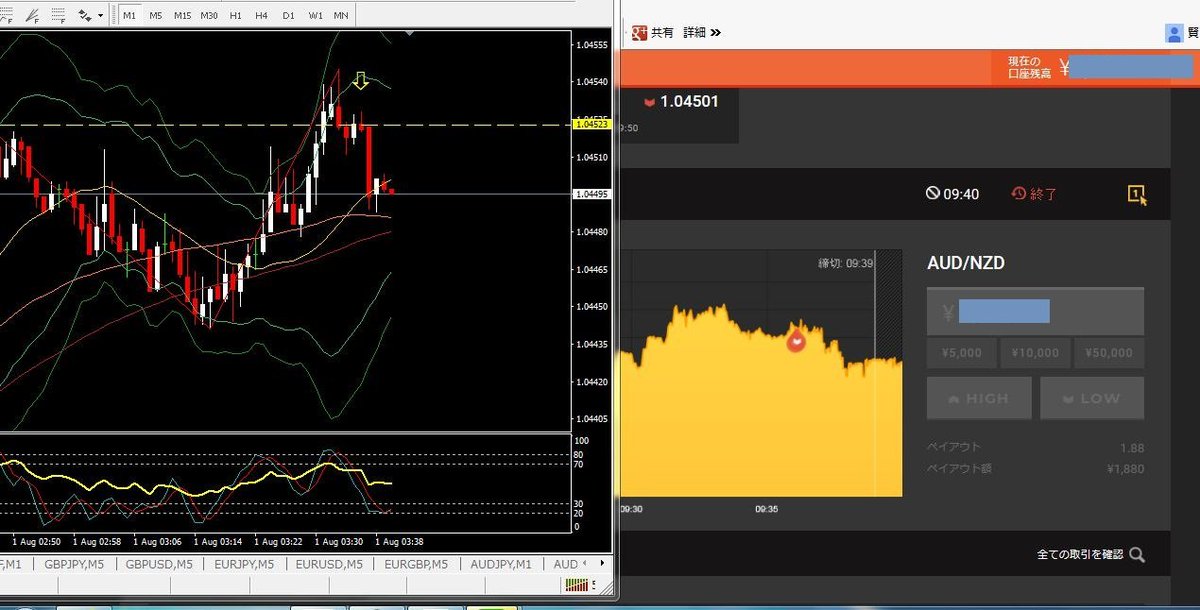Screen dimensions: 1200x610
Task: Open the EURGBP,M5 chart tab
Action: point(418,564)
